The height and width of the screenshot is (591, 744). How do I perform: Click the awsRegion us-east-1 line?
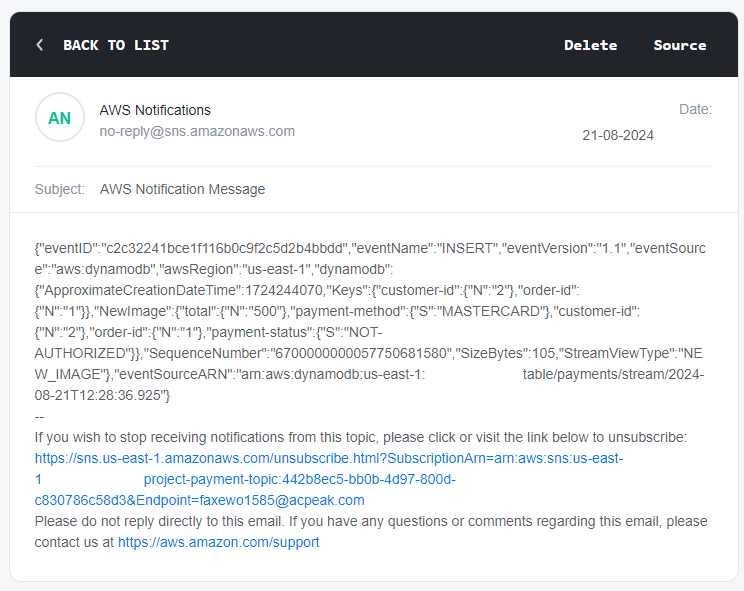pos(214,269)
